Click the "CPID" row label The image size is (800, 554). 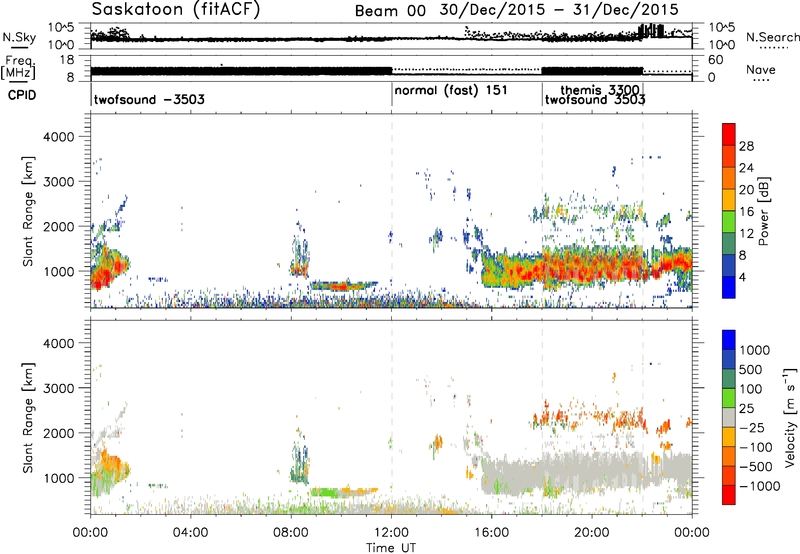coord(22,95)
